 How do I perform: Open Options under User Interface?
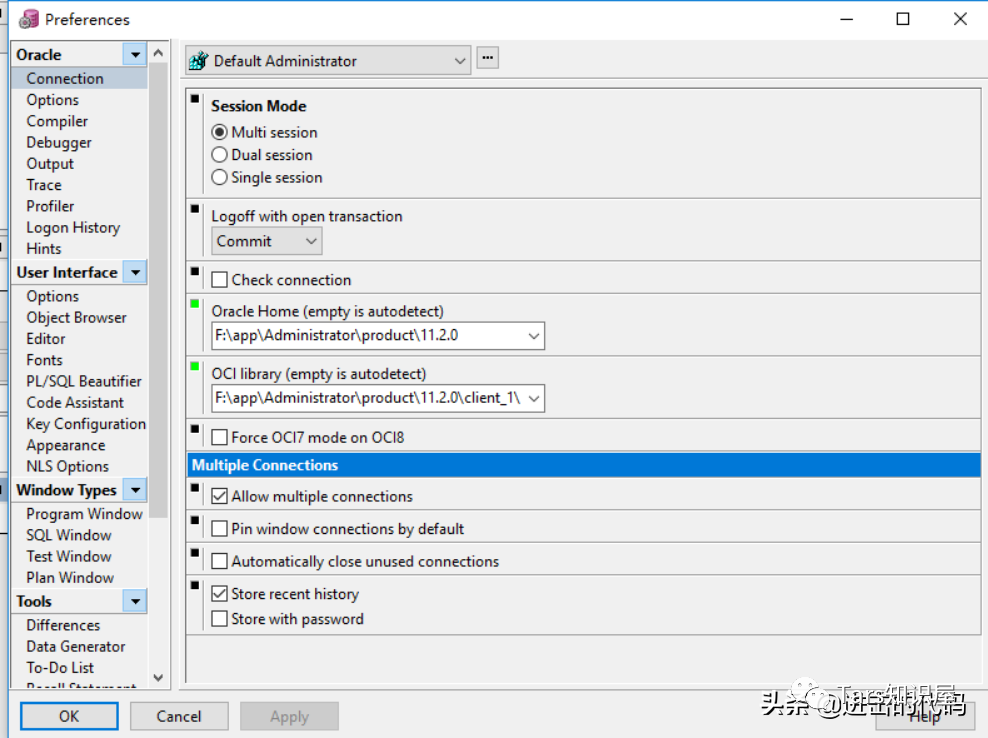click(52, 296)
